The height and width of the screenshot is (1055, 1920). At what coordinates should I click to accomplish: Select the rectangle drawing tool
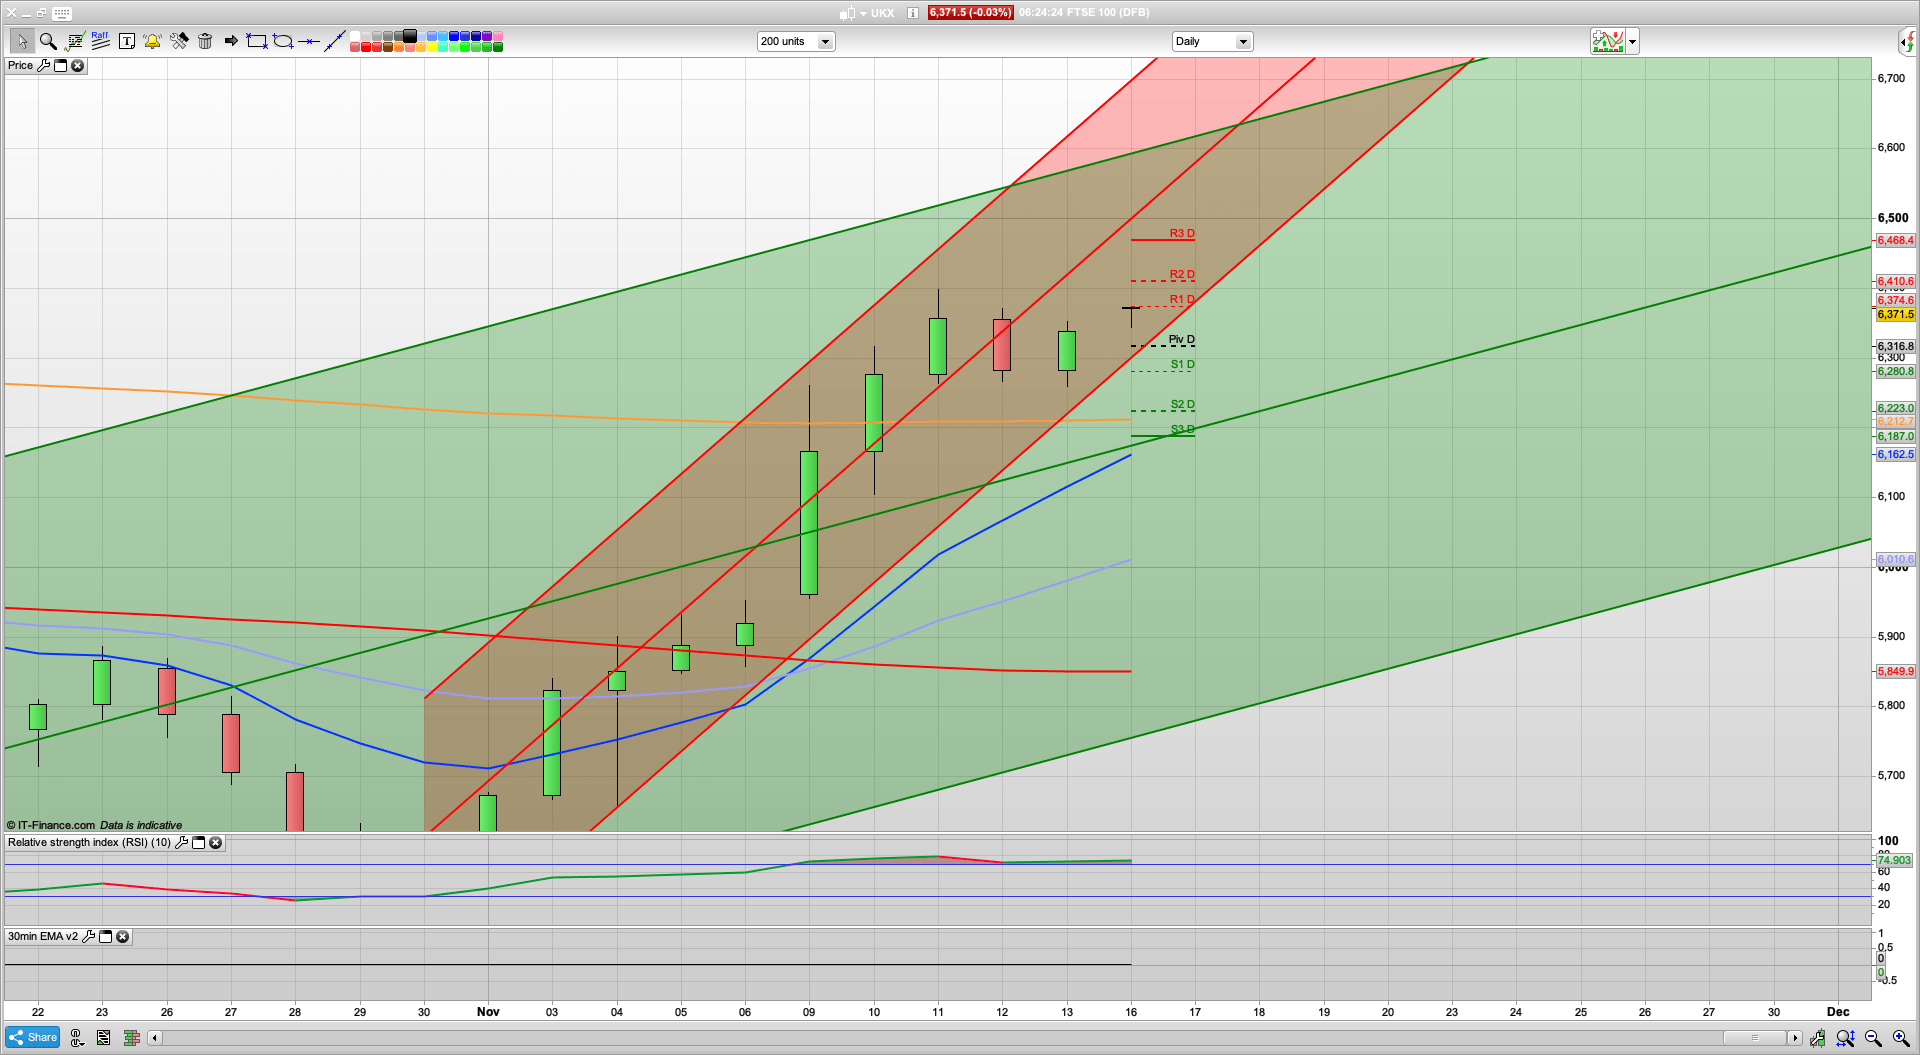[x=255, y=41]
